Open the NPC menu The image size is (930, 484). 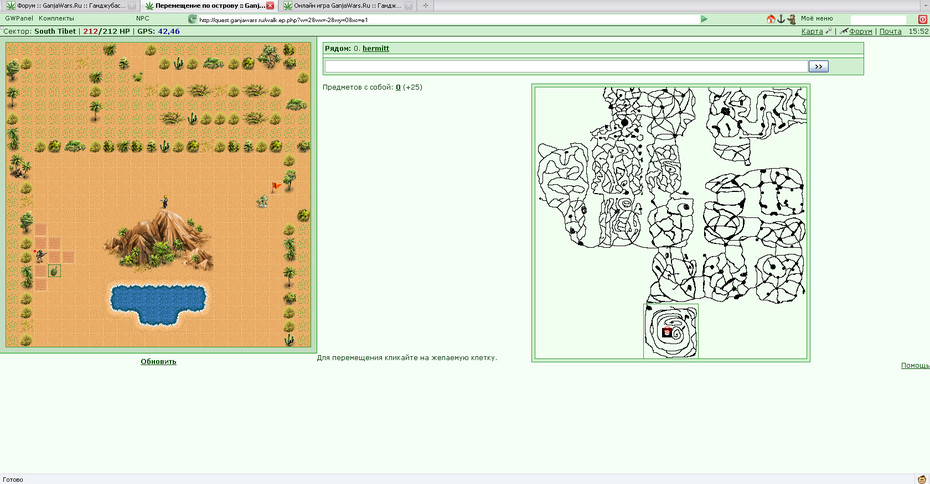[142, 18]
